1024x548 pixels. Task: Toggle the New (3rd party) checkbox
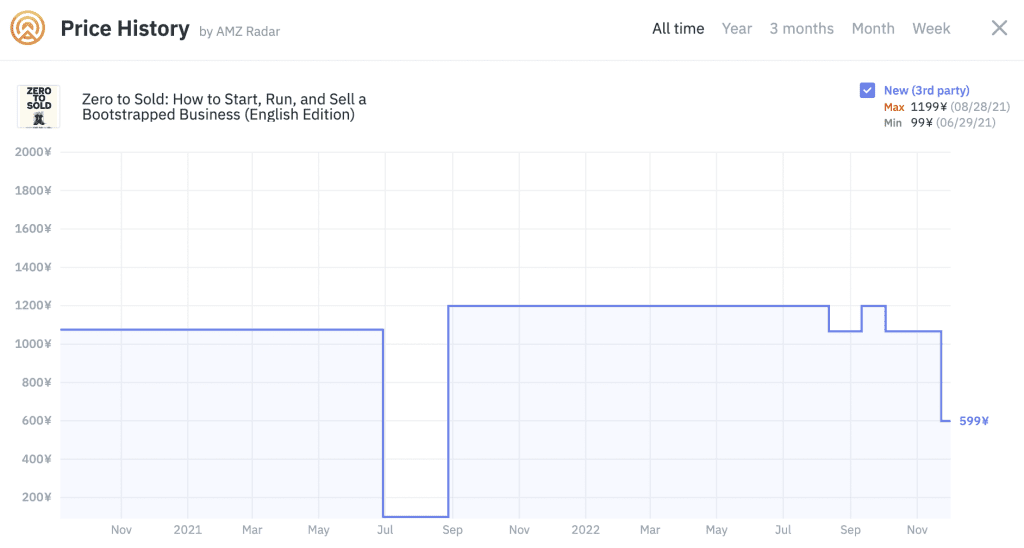click(x=868, y=91)
